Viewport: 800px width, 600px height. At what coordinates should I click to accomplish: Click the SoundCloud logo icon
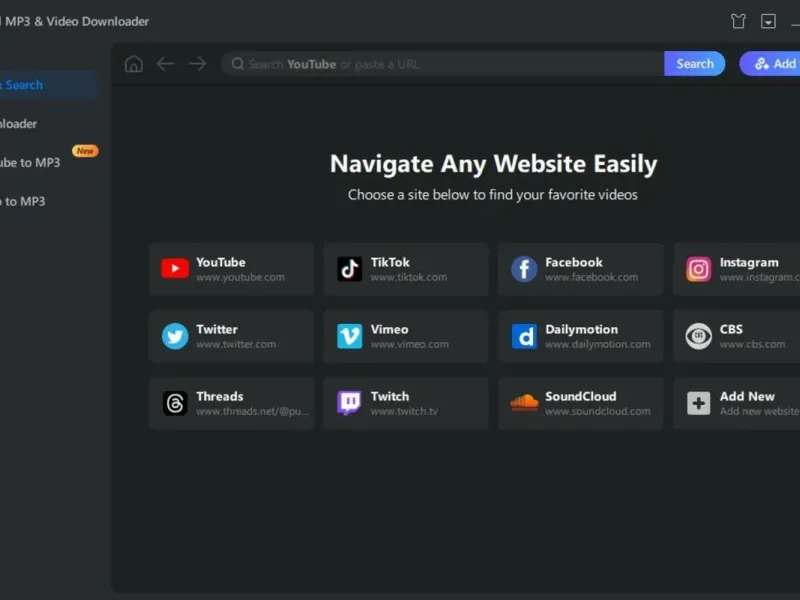click(x=524, y=403)
